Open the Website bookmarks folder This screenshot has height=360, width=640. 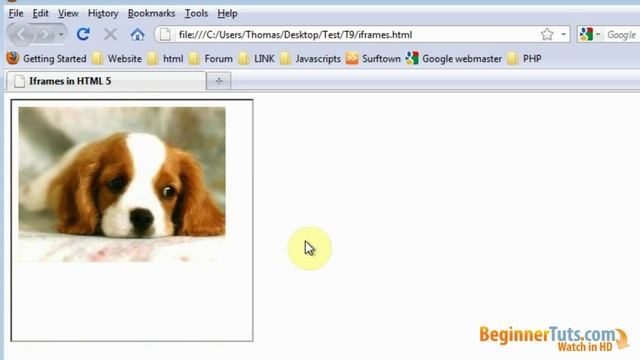point(125,59)
